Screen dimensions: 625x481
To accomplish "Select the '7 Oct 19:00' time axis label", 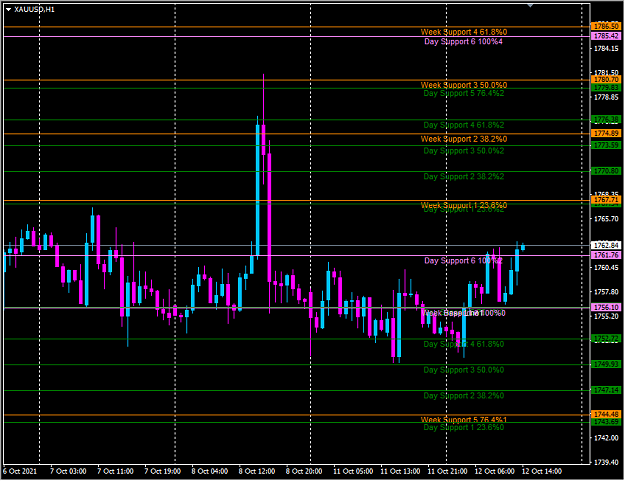I will point(162,471).
